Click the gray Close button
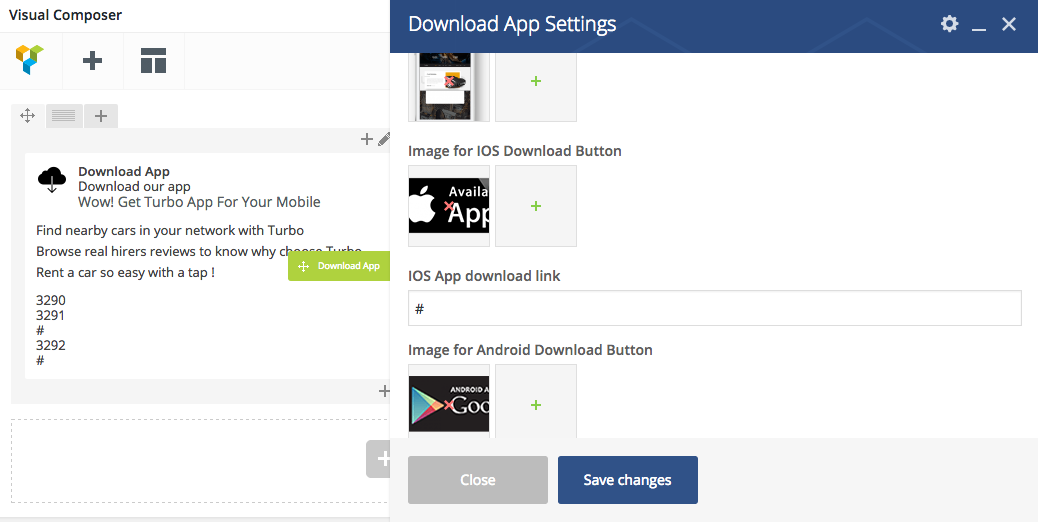This screenshot has width=1038, height=522. click(x=478, y=480)
